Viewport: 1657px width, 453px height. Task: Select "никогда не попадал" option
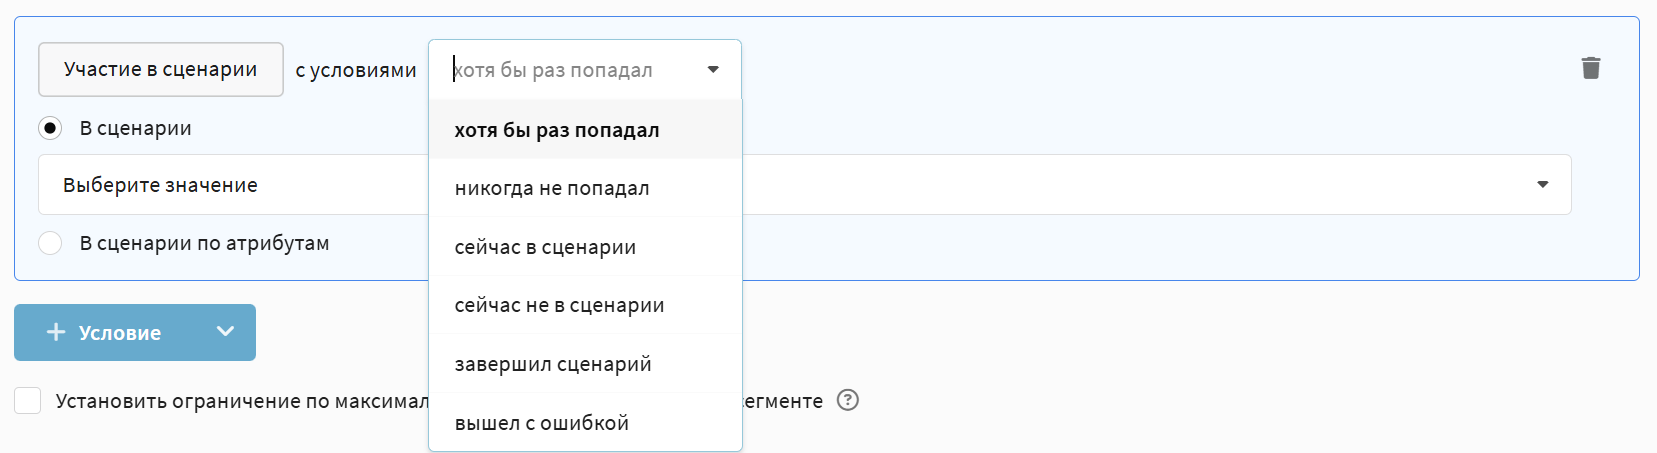(x=552, y=188)
